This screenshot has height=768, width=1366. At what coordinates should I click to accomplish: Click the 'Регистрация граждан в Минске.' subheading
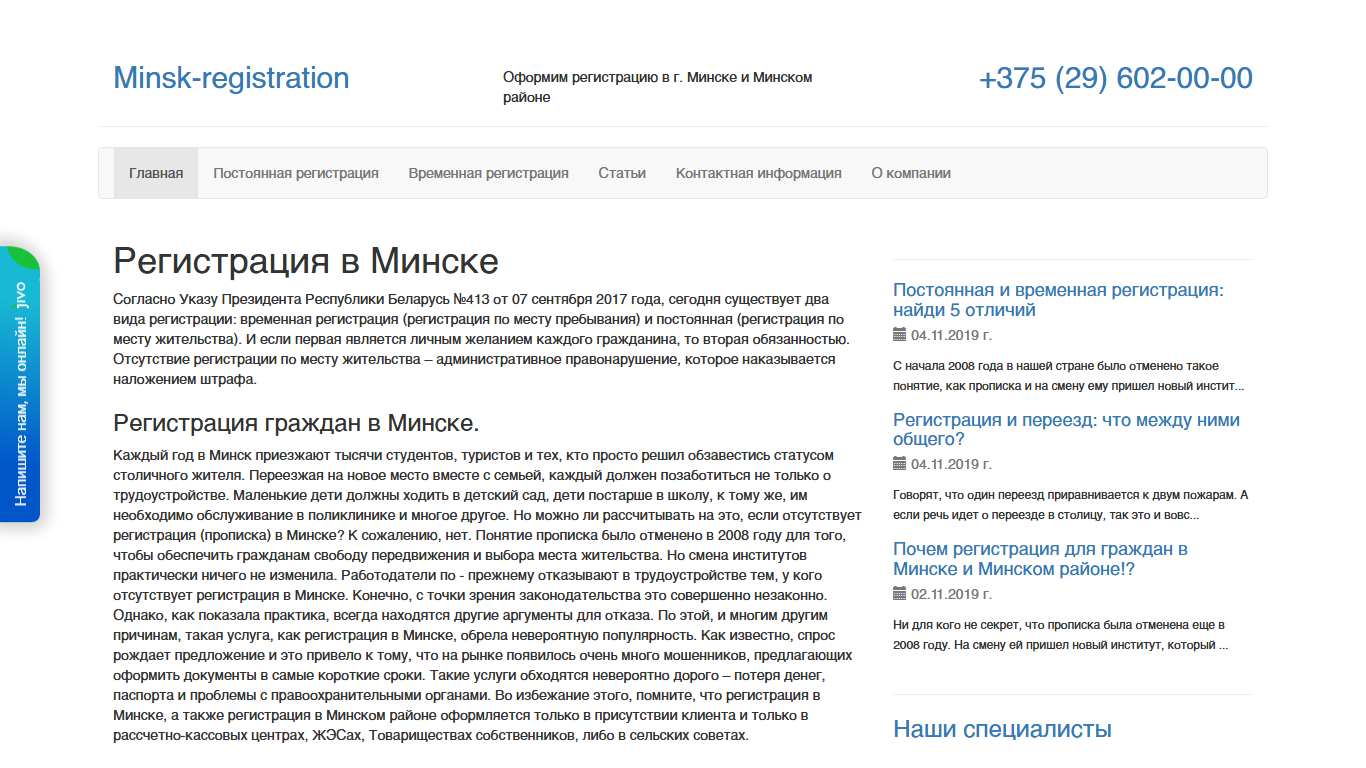coord(296,422)
